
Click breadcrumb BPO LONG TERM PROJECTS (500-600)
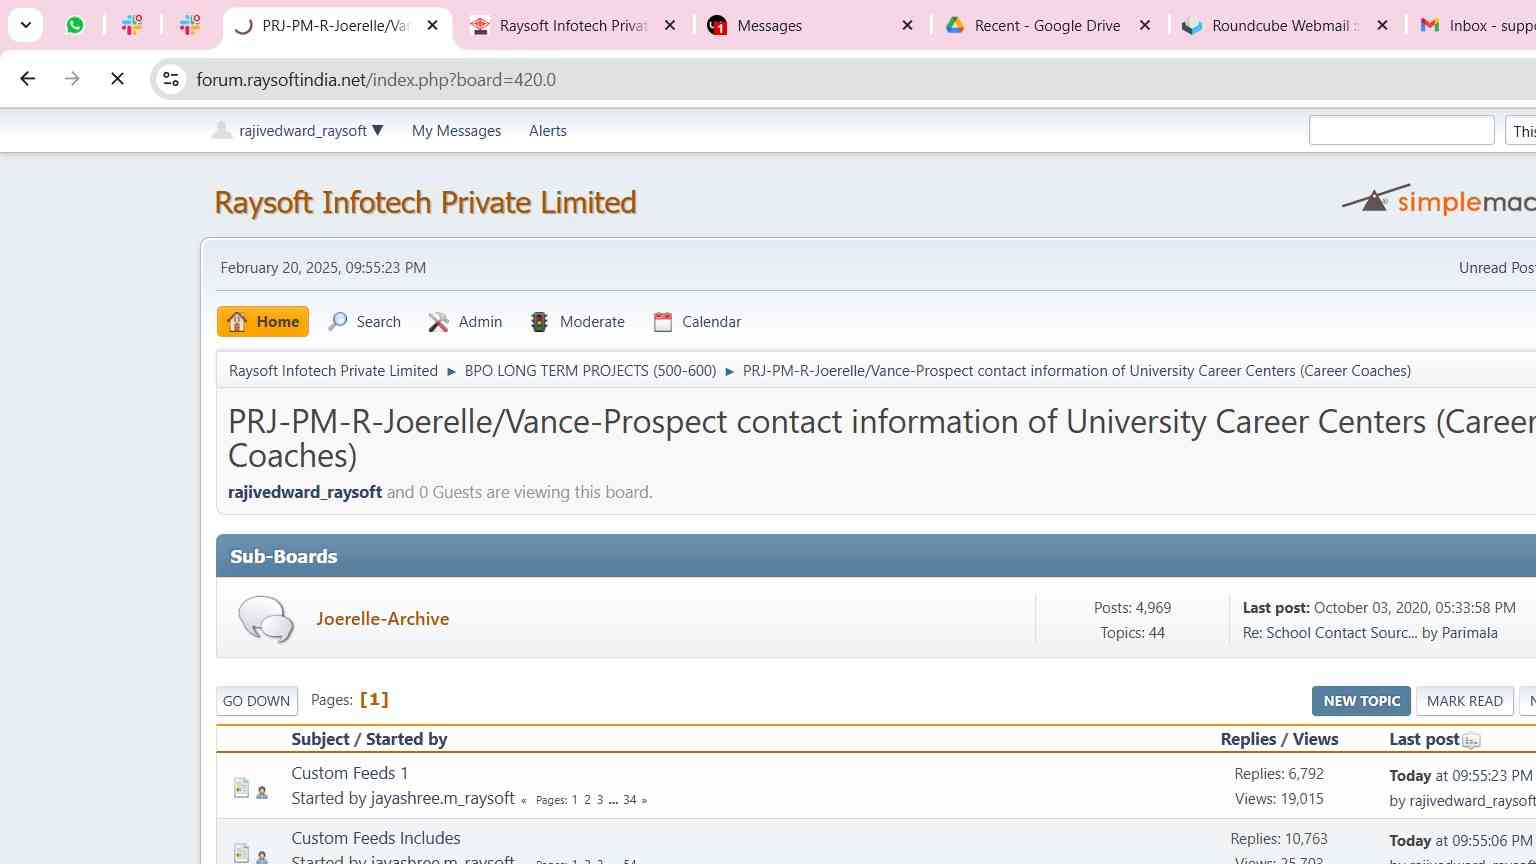(x=590, y=371)
